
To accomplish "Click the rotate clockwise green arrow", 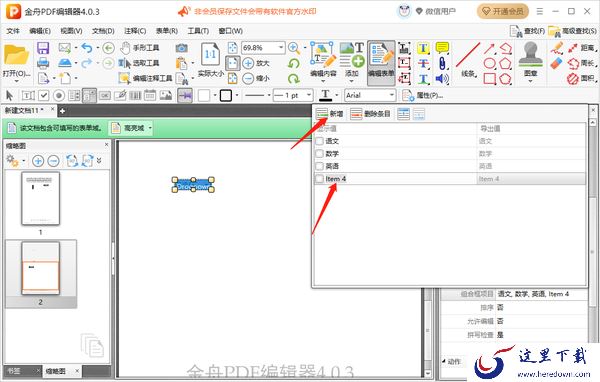I will tap(293, 79).
